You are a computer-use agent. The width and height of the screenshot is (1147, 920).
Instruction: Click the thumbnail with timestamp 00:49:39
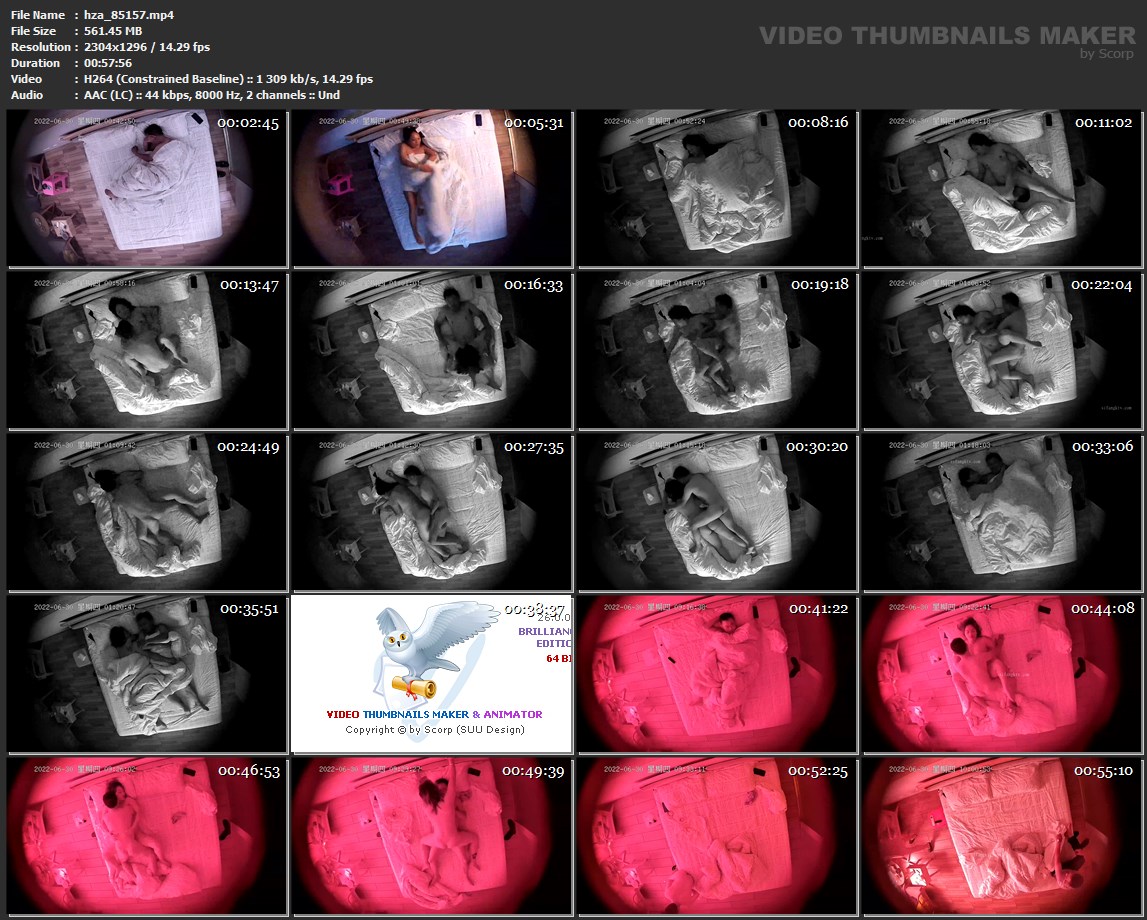pos(432,837)
